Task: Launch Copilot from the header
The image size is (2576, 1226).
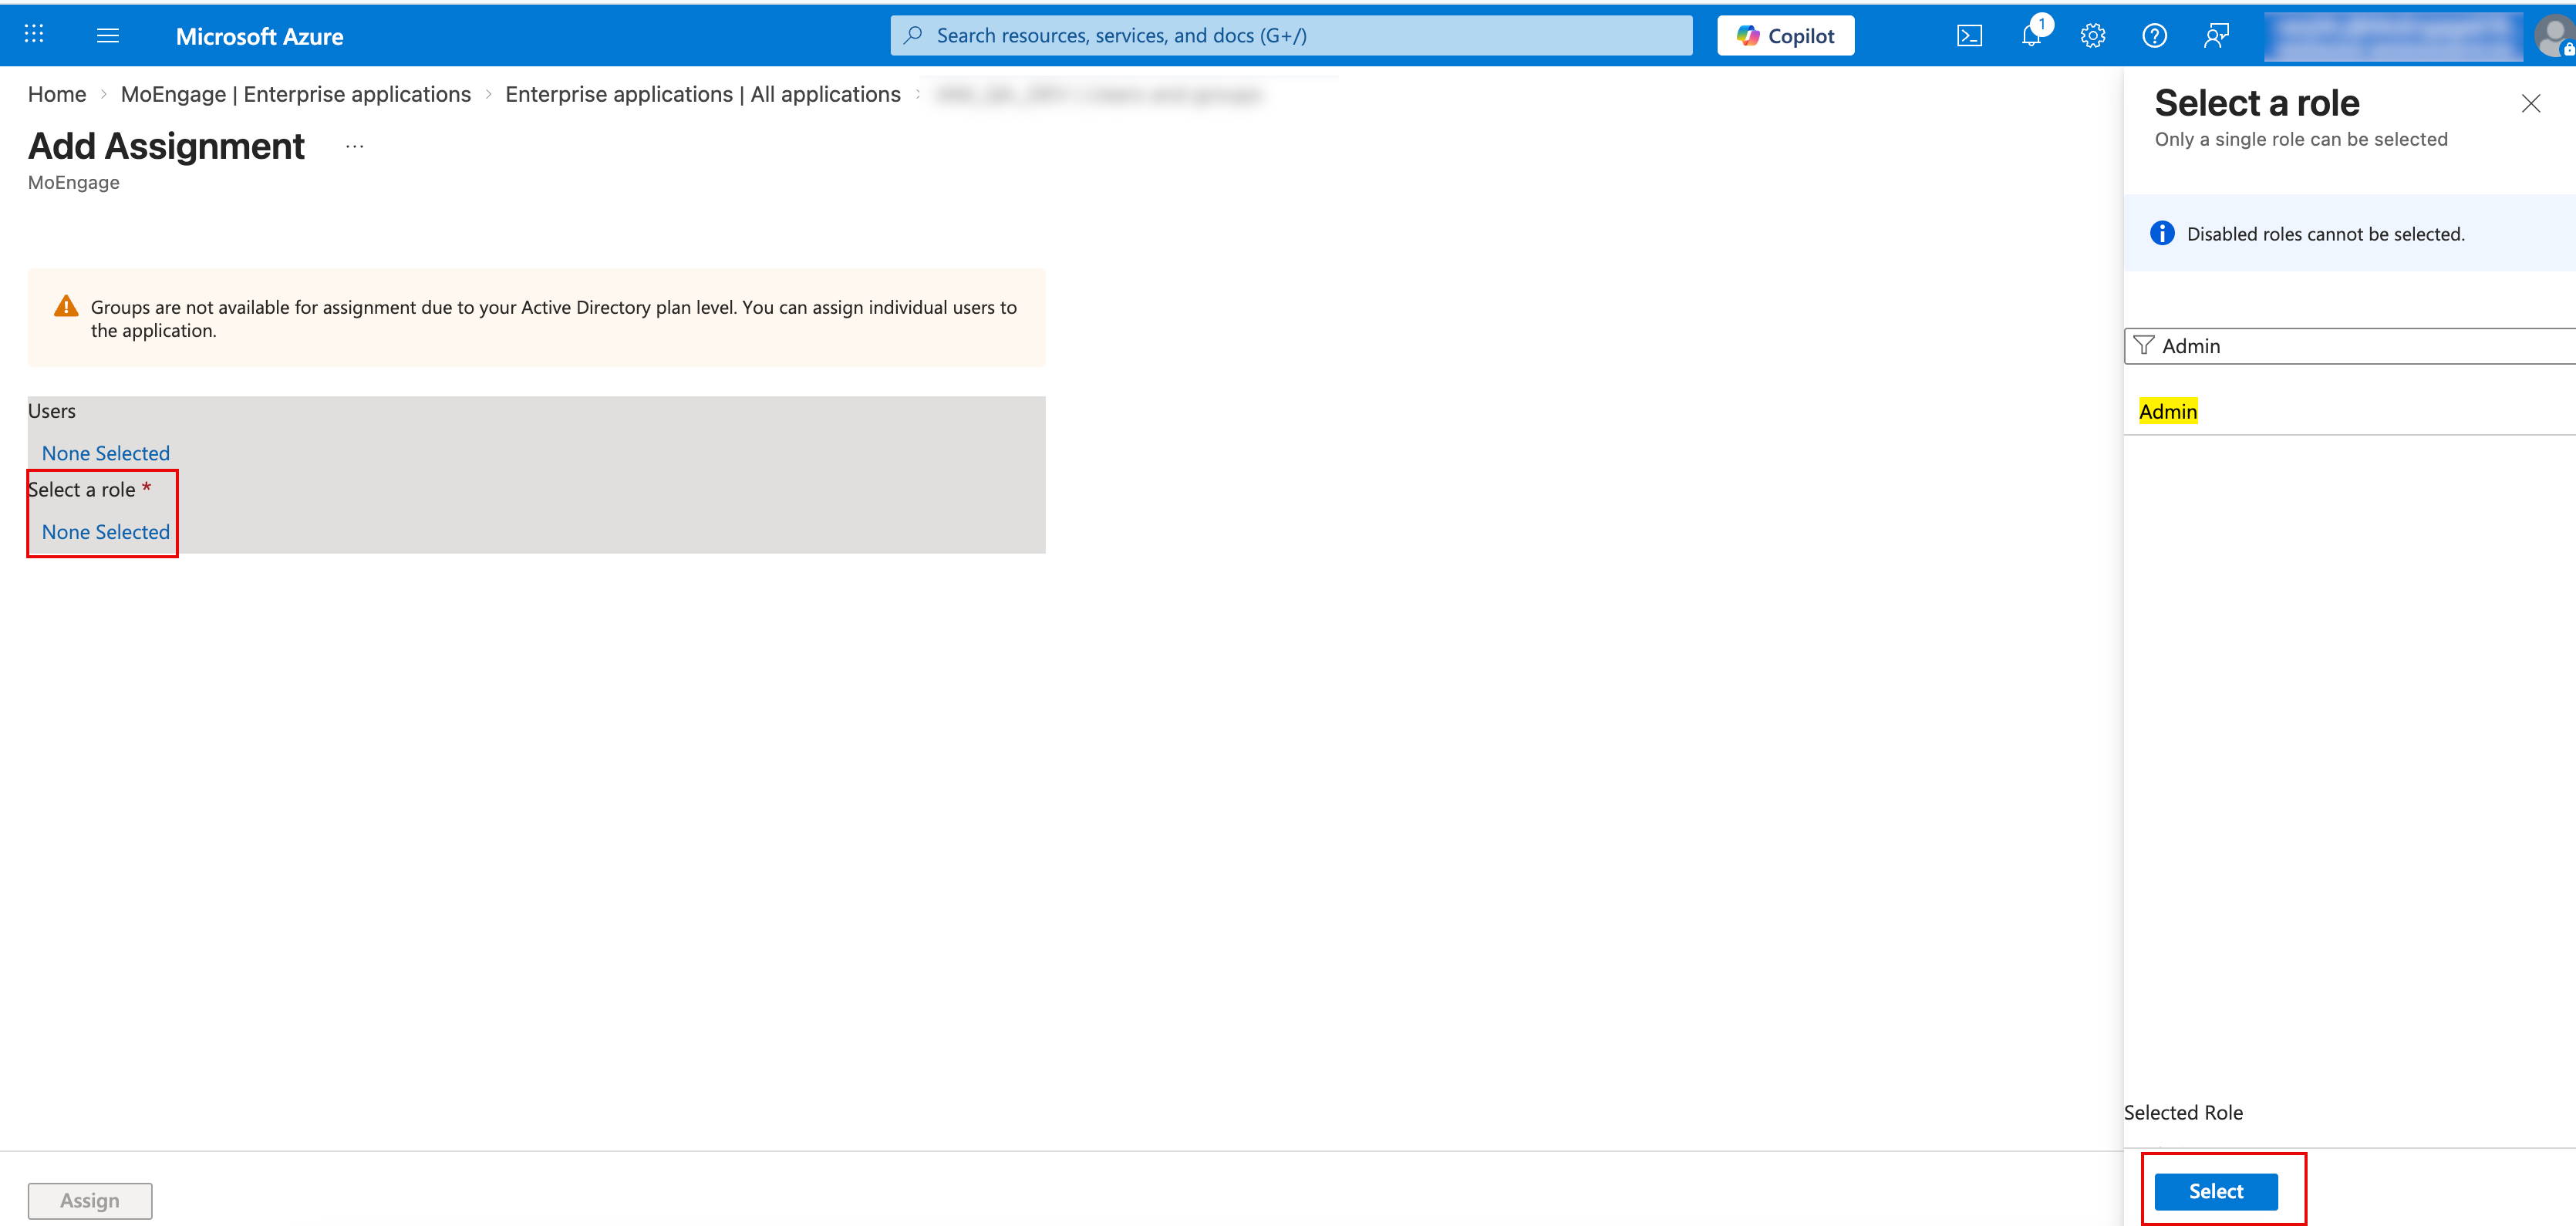Action: point(1785,36)
